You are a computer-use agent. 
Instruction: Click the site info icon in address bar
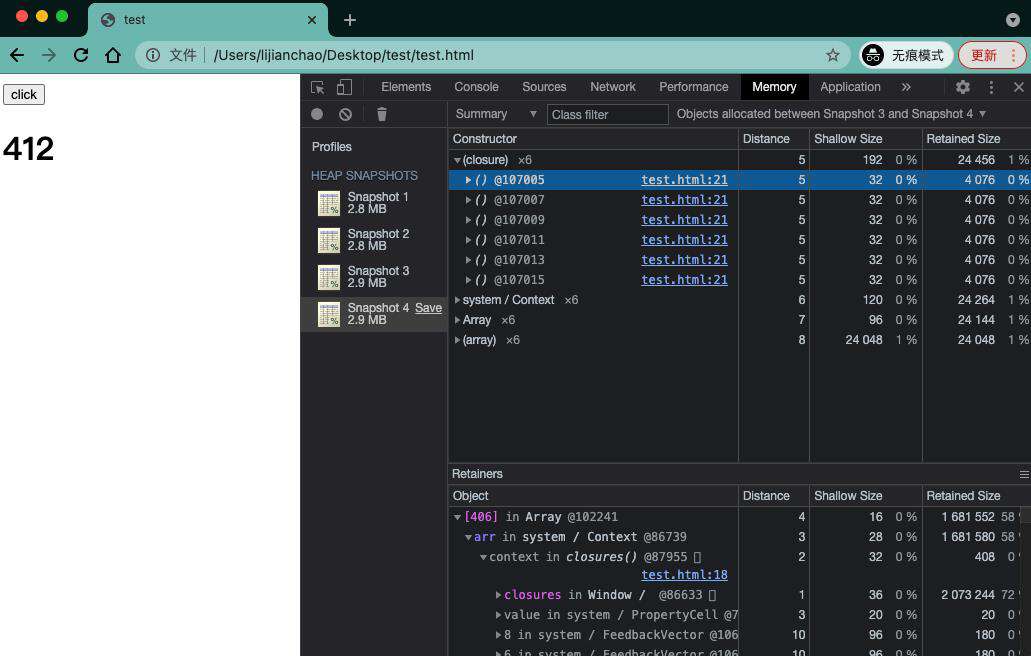click(153, 55)
